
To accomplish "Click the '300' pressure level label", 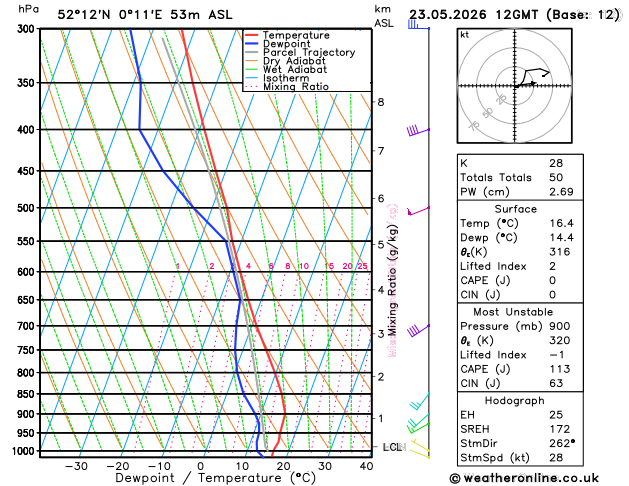I will click(x=28, y=29).
